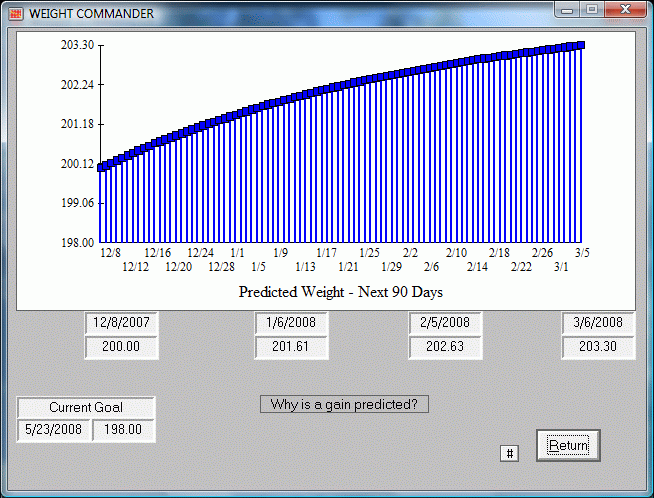Click the 201.61 predicted weight field
The height and width of the screenshot is (498, 654).
(292, 347)
